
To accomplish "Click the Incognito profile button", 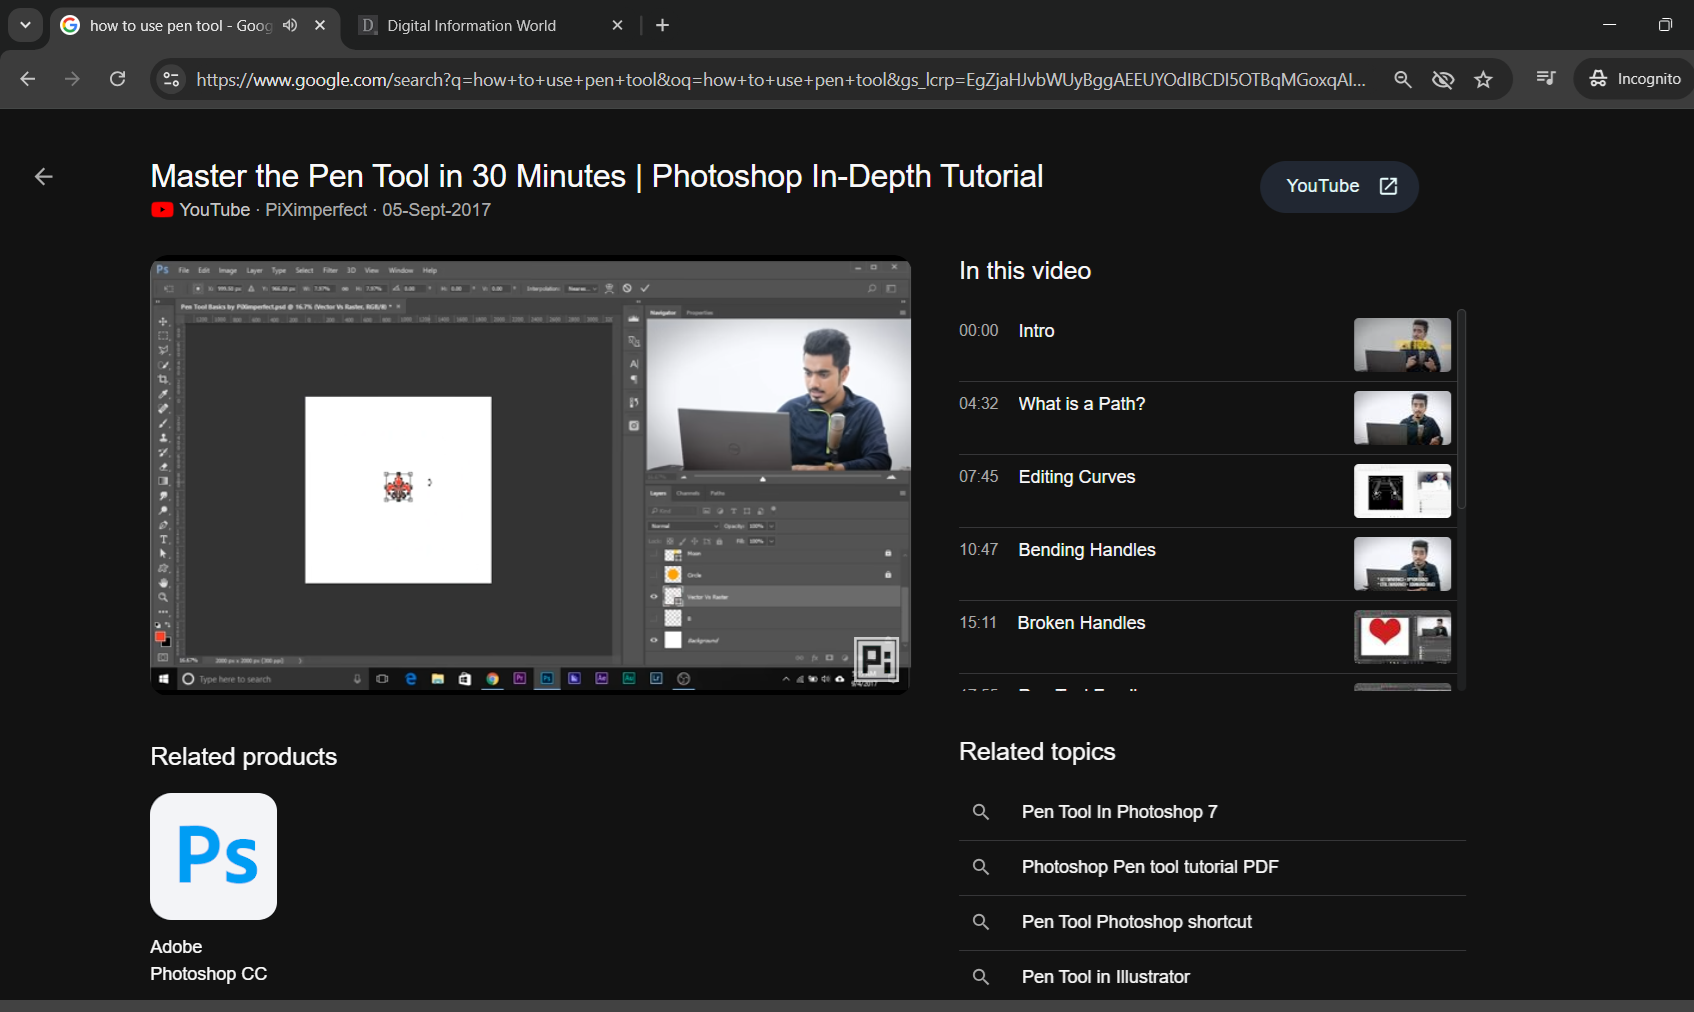I will (1635, 78).
